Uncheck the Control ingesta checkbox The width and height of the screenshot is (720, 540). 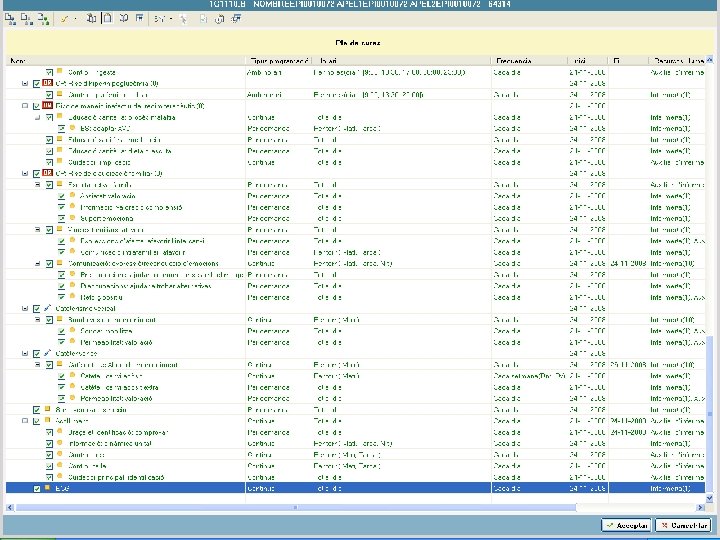tap(49, 72)
